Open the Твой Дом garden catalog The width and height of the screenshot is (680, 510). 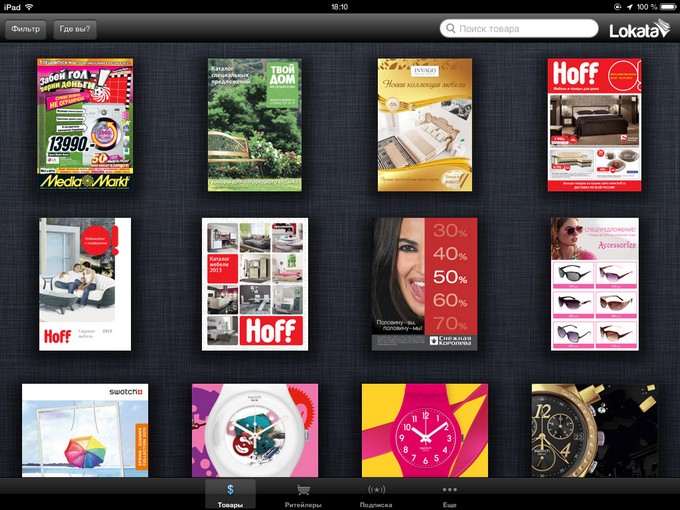point(255,125)
